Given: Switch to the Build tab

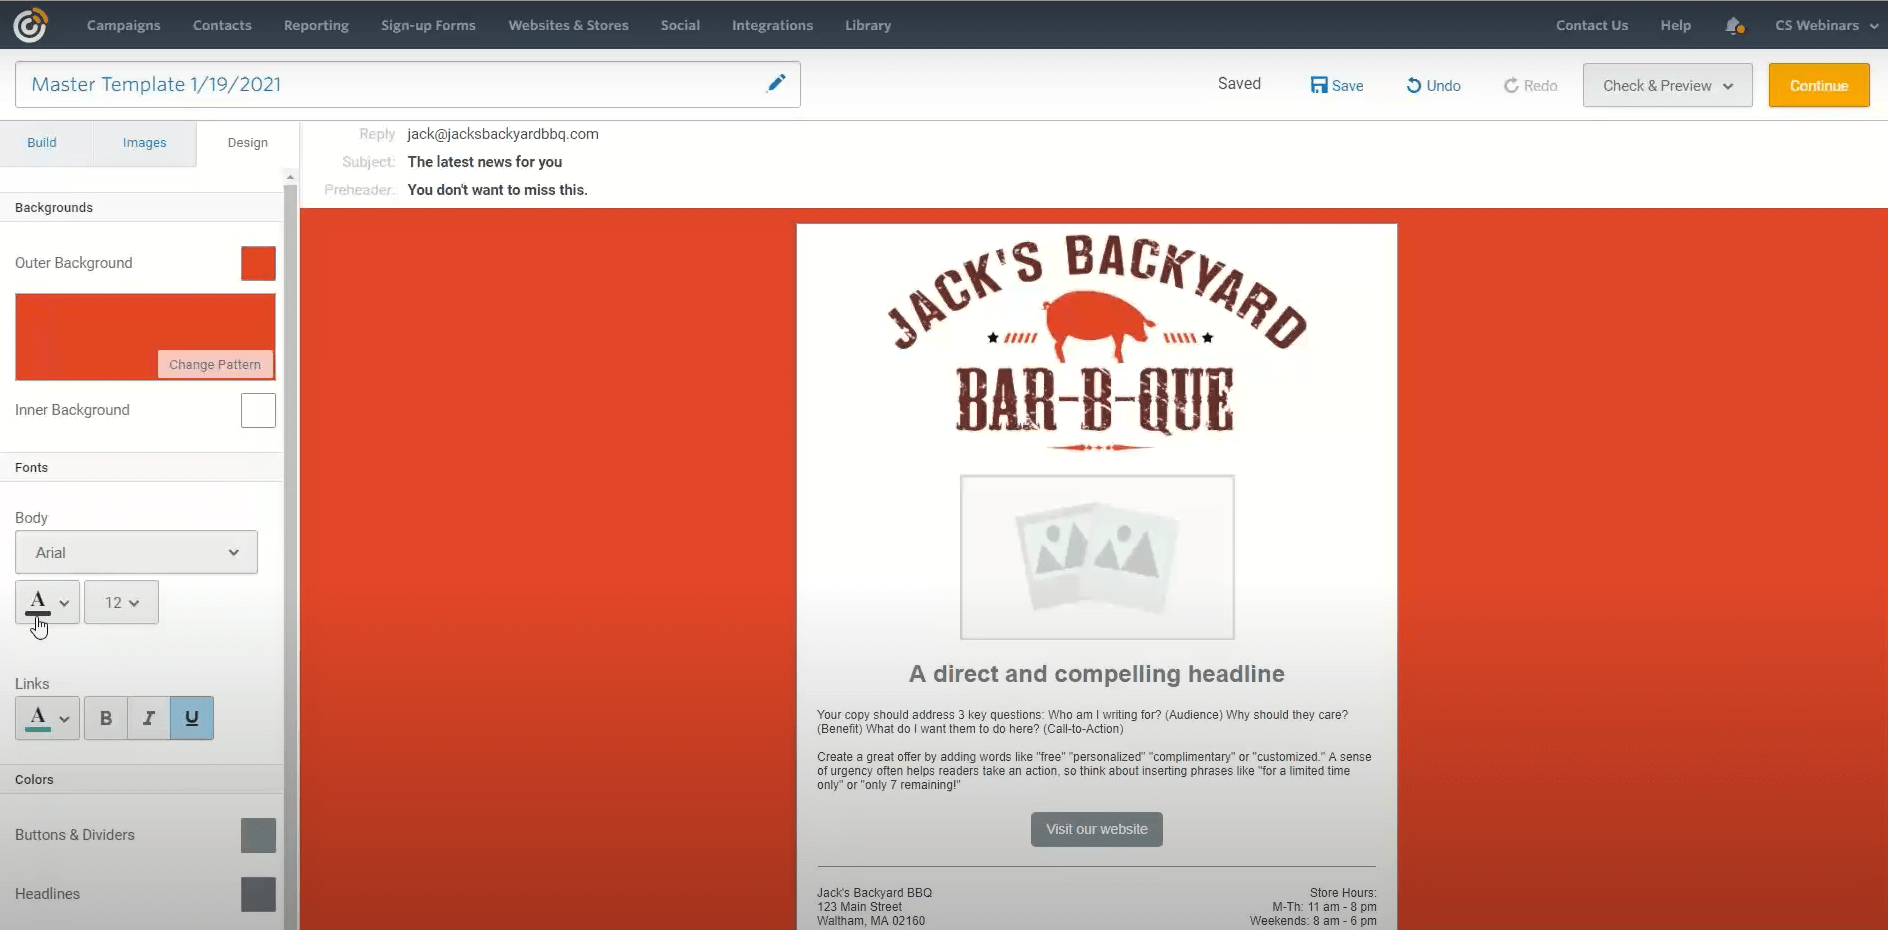Looking at the screenshot, I should coord(42,143).
